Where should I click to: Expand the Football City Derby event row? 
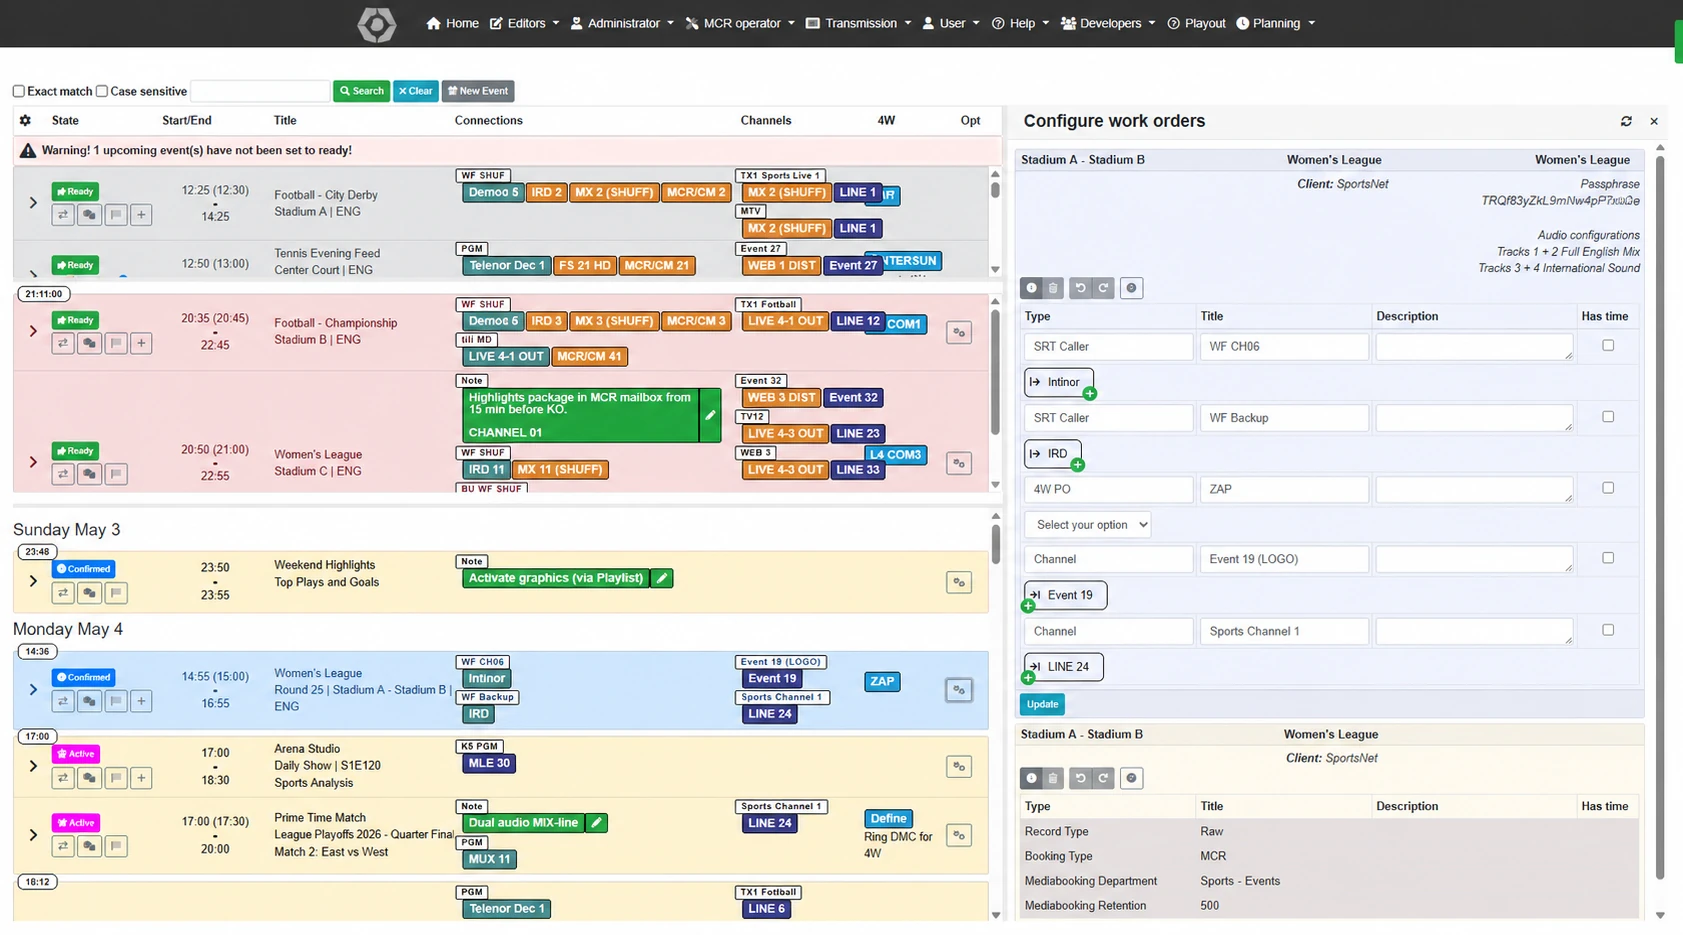click(x=33, y=203)
